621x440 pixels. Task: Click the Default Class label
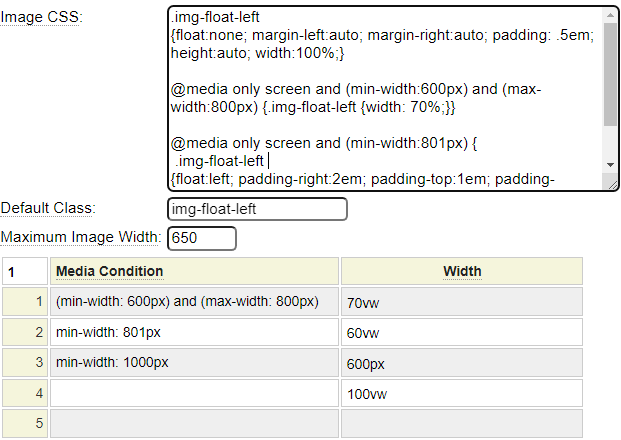coord(47,208)
